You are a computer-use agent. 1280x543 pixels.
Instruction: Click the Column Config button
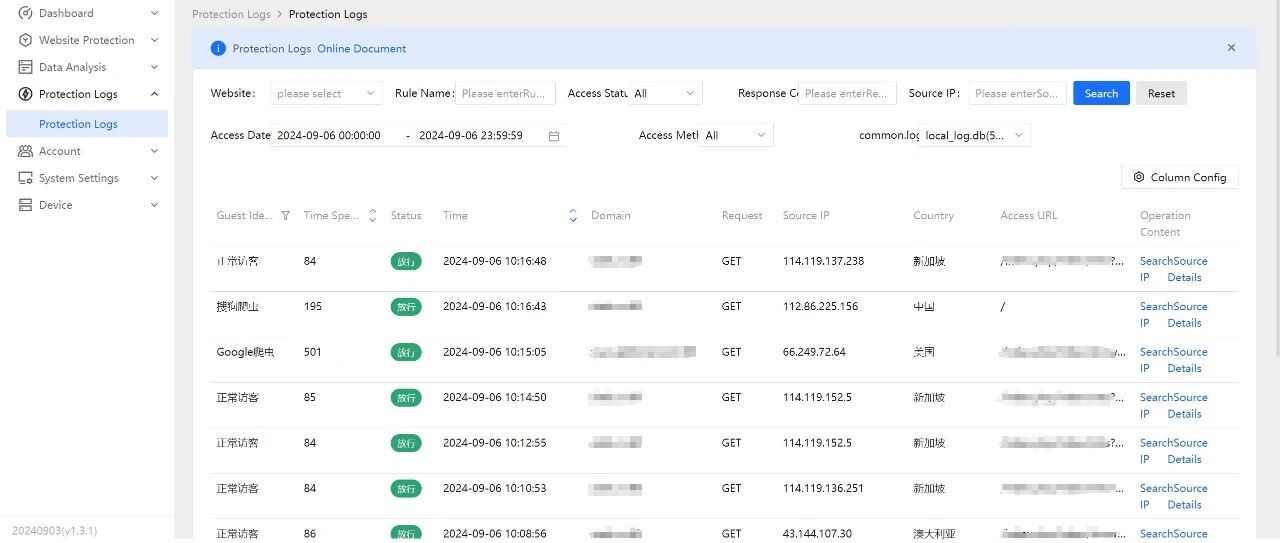[1180, 177]
